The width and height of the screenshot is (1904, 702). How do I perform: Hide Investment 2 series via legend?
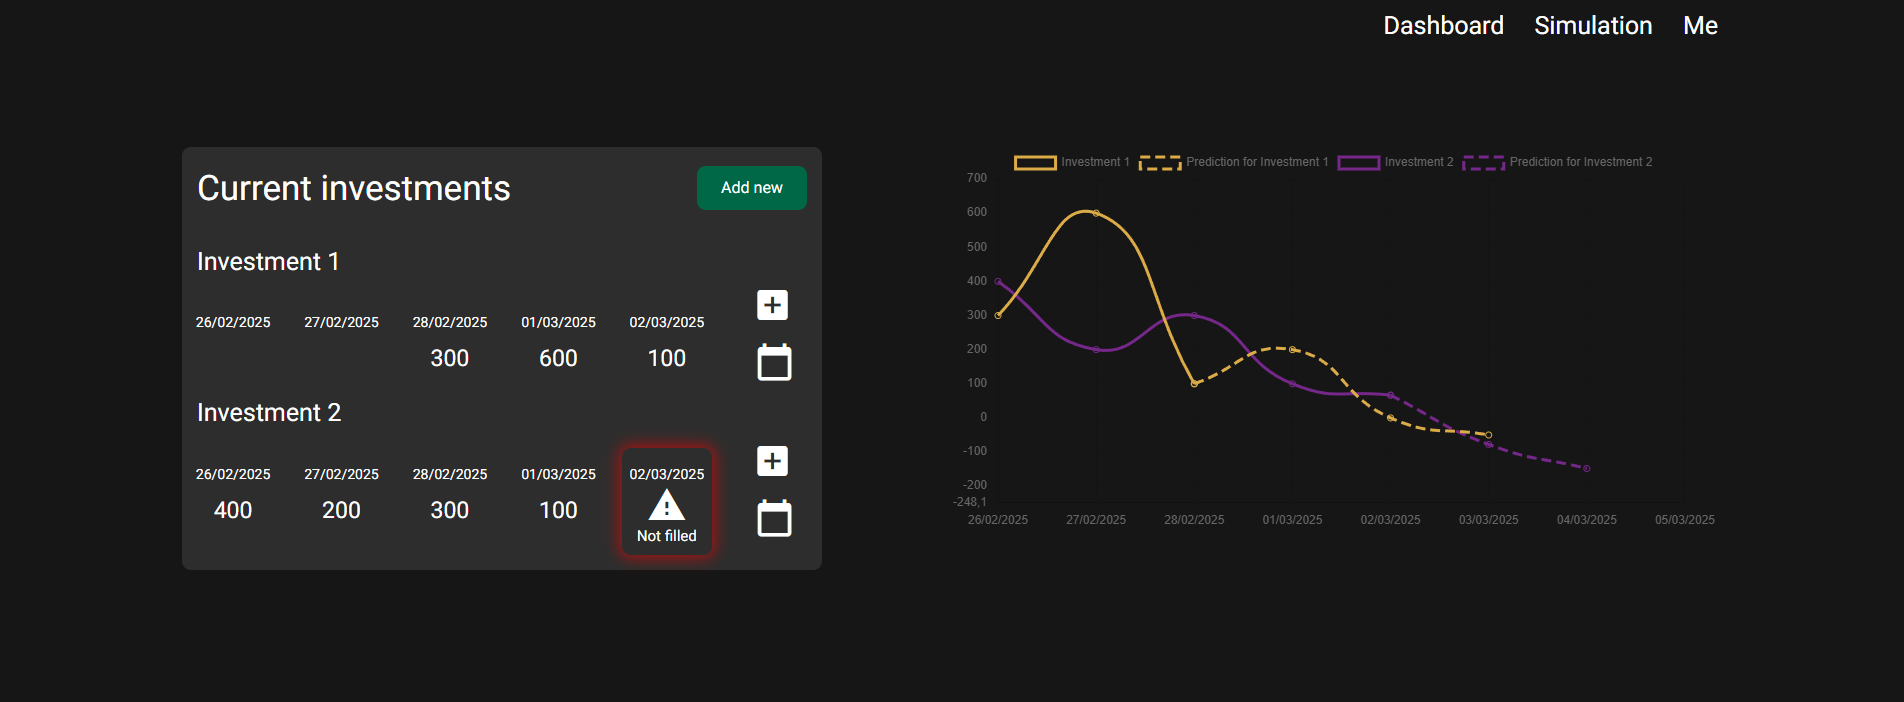[1395, 162]
